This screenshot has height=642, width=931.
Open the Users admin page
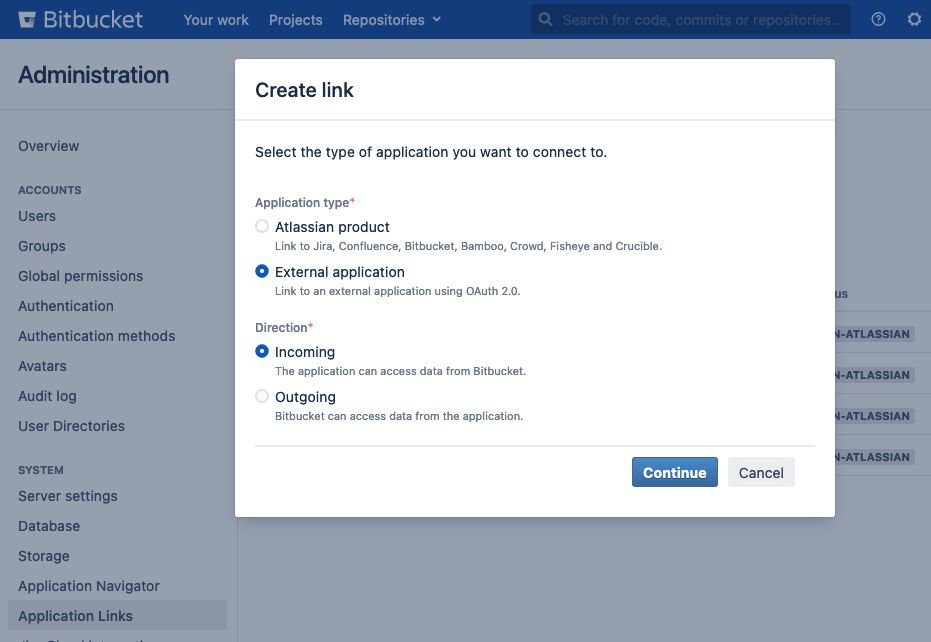click(x=36, y=215)
